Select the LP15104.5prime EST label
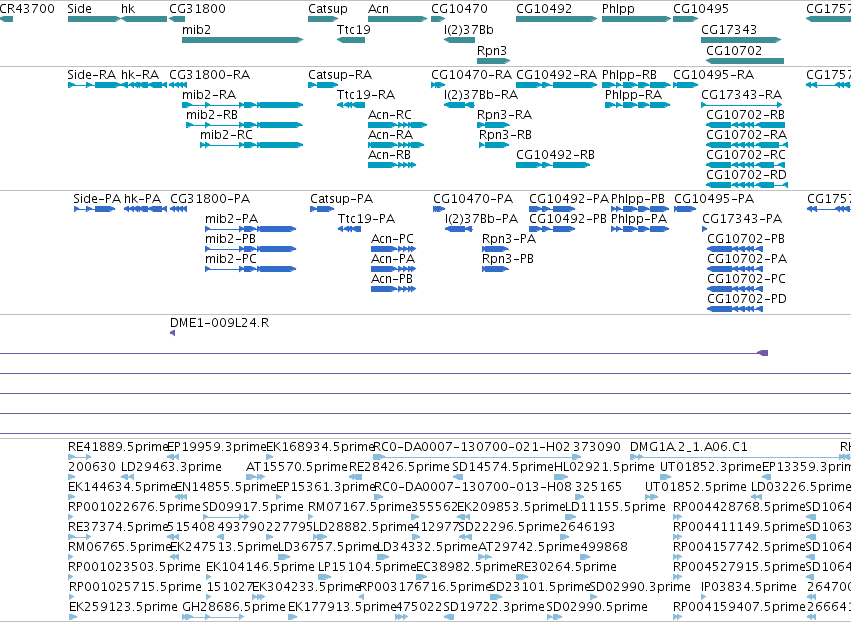The image size is (851, 622). point(367,567)
